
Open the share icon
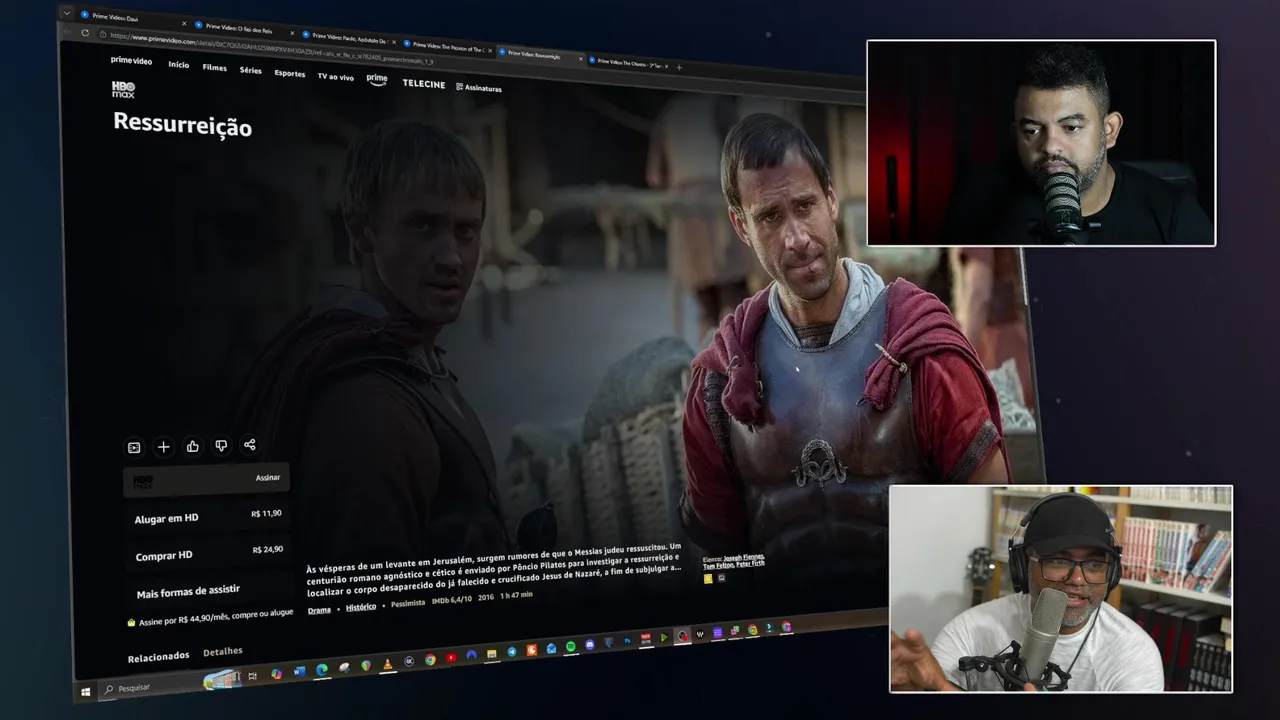tap(250, 444)
